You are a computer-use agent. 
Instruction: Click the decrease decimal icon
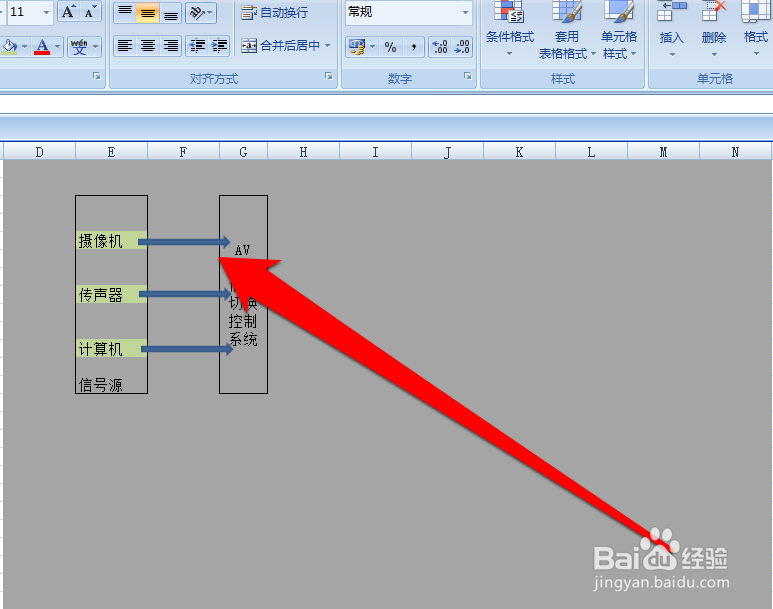[462, 47]
